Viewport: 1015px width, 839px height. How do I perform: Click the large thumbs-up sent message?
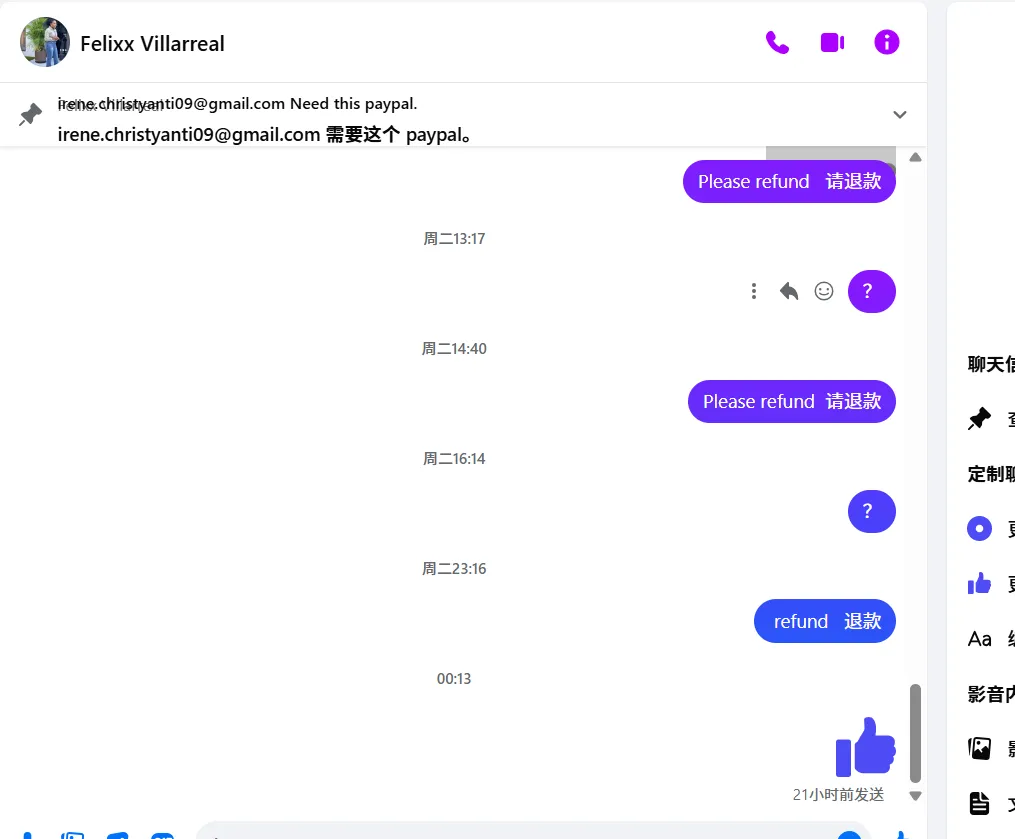(865, 746)
